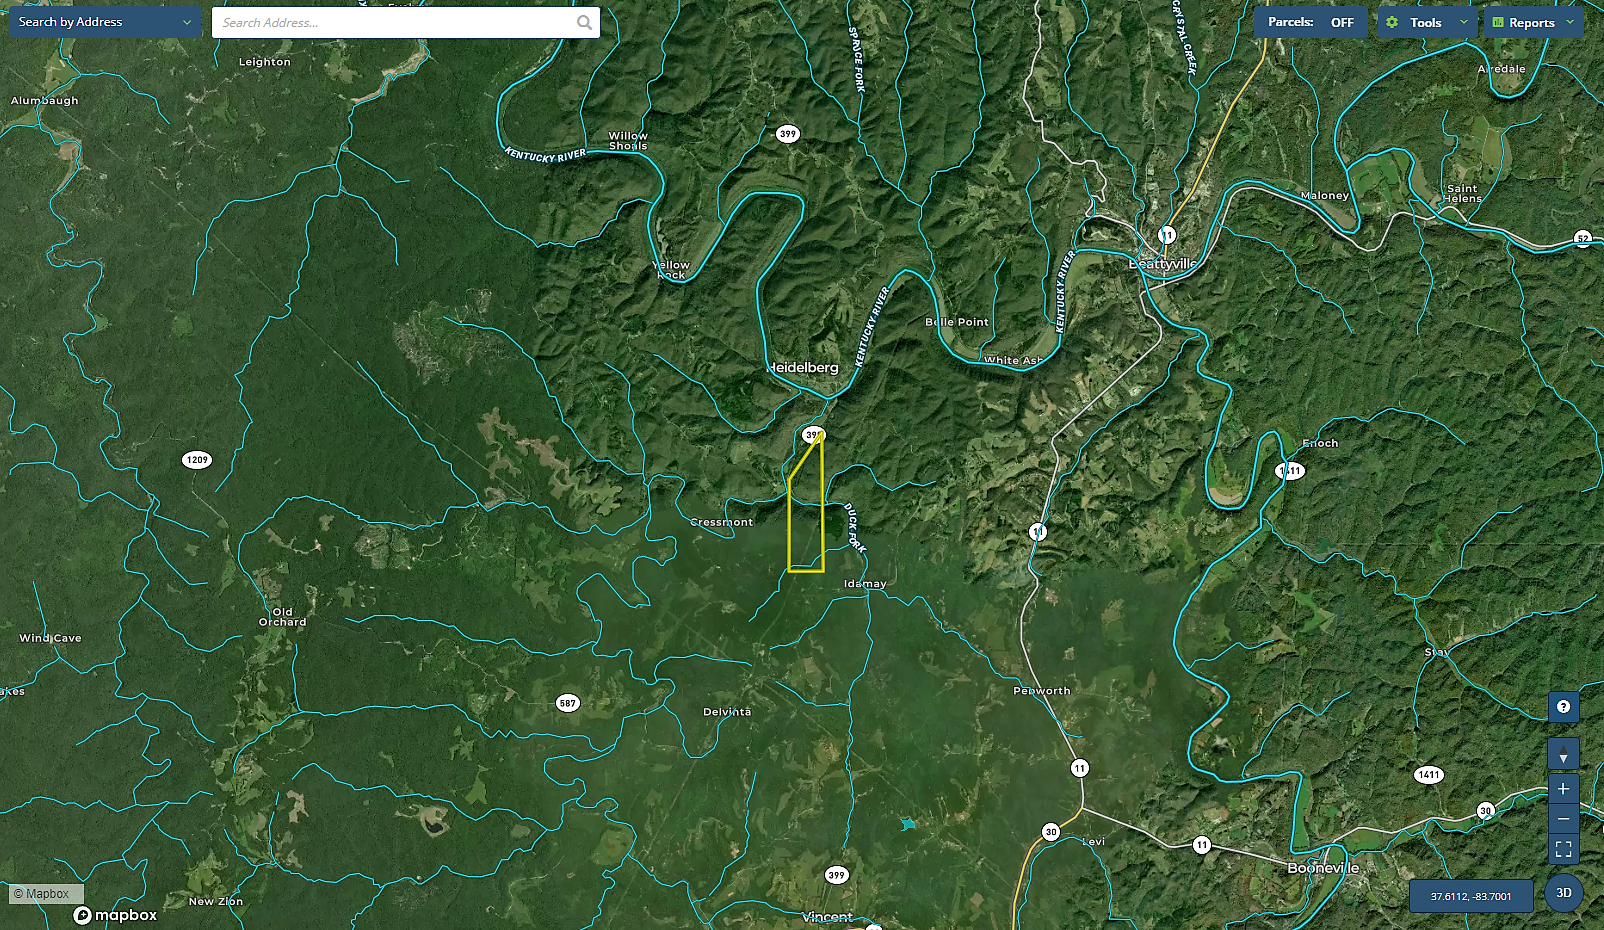Click the Reports sheet icon
Screen dimensions: 1604x930
(1498, 22)
